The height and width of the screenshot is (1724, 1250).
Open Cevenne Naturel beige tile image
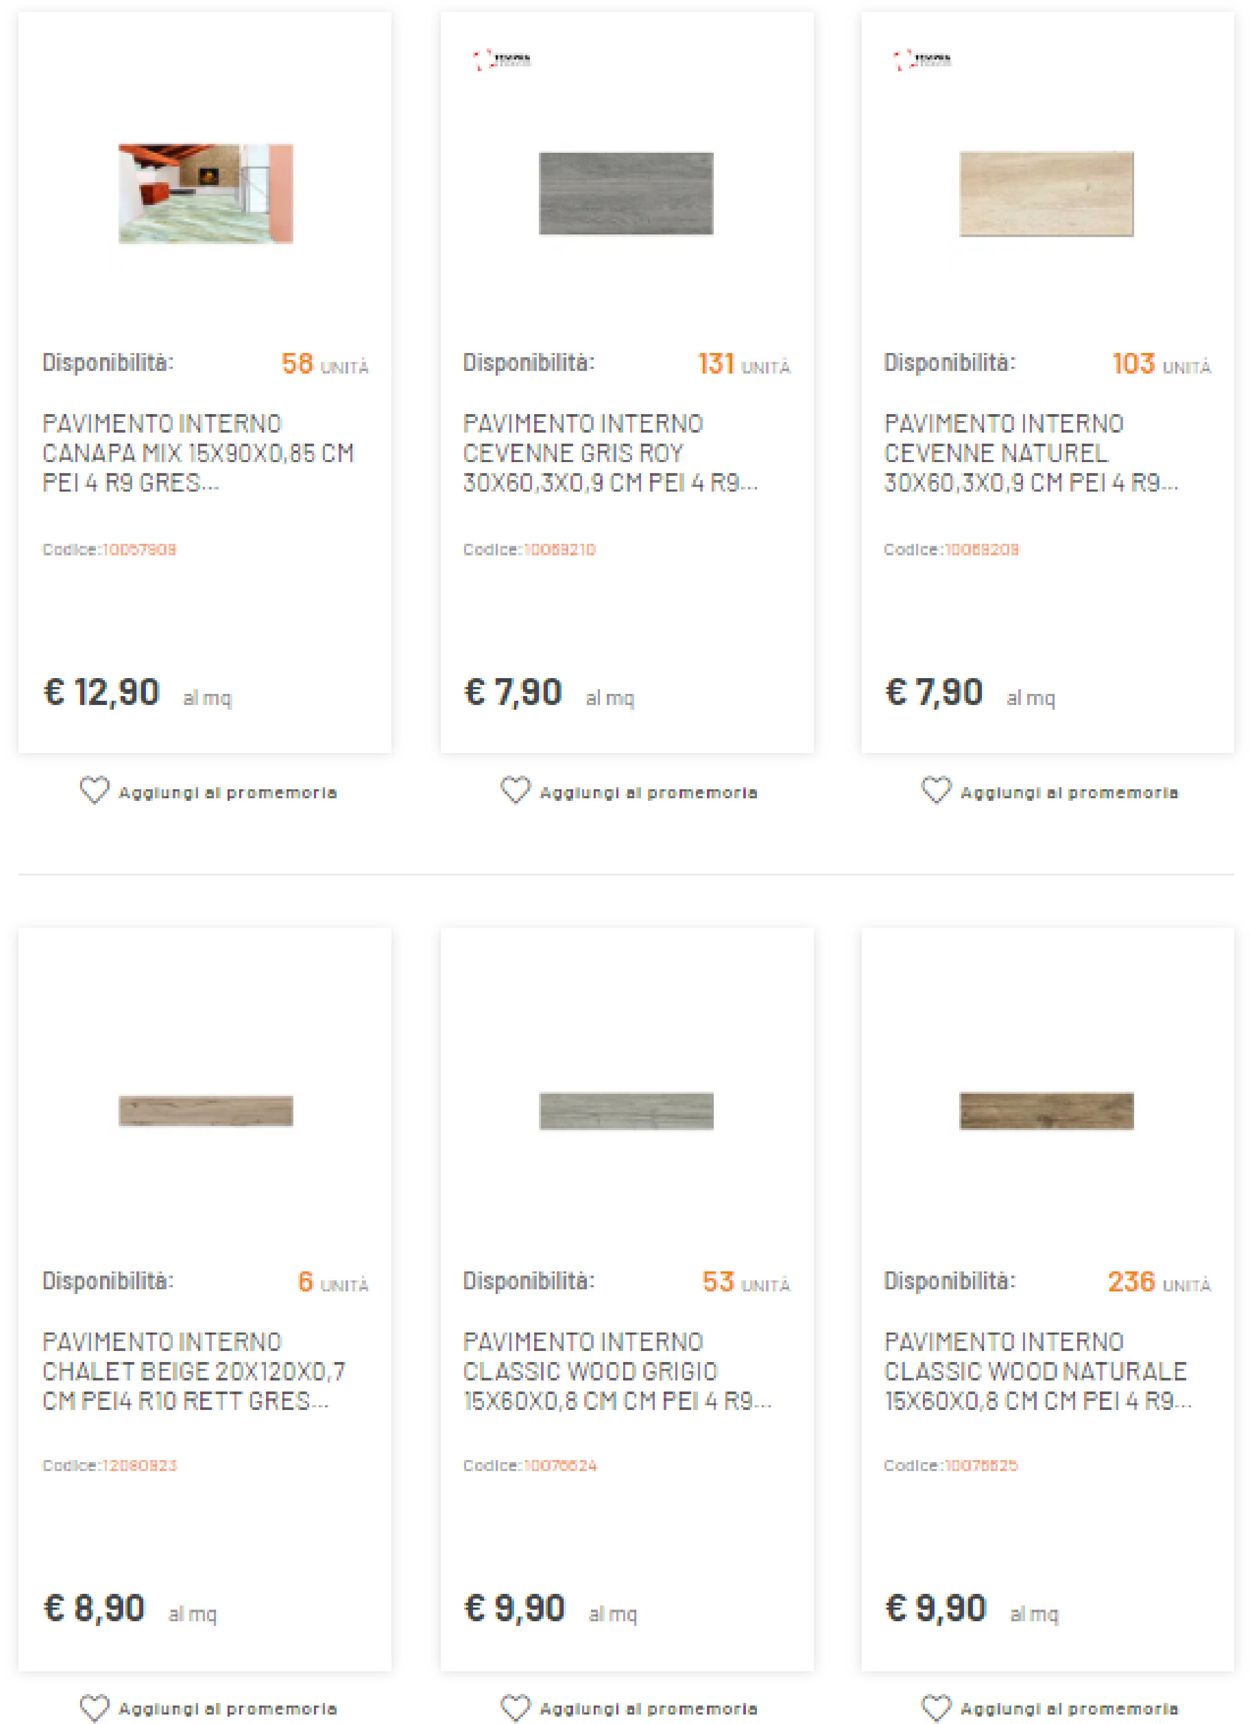(1047, 193)
